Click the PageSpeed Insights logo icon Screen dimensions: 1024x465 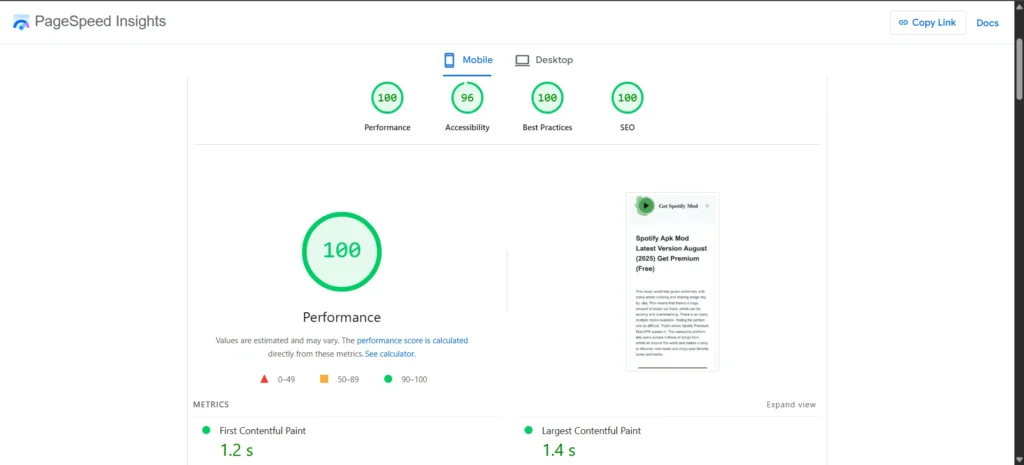[21, 22]
